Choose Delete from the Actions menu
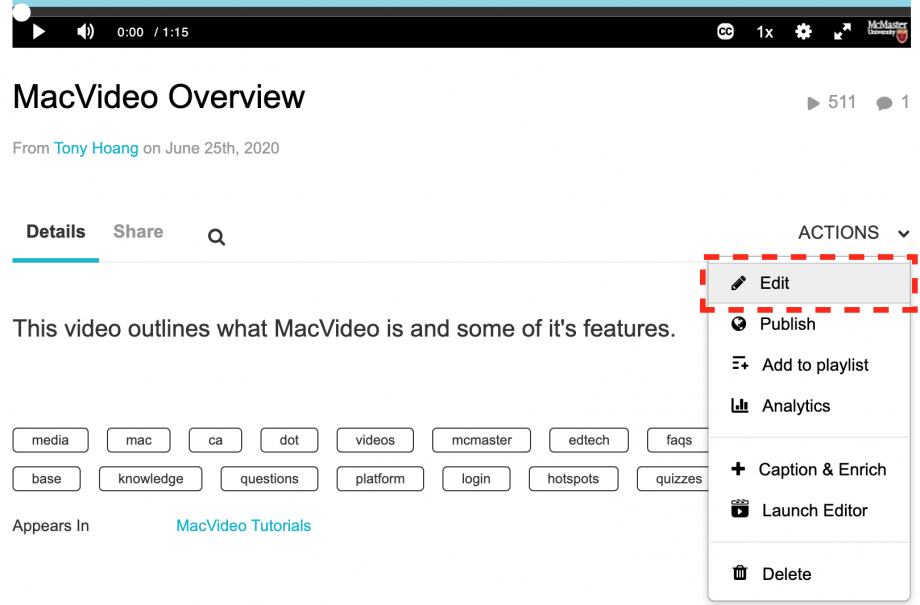 click(809, 574)
